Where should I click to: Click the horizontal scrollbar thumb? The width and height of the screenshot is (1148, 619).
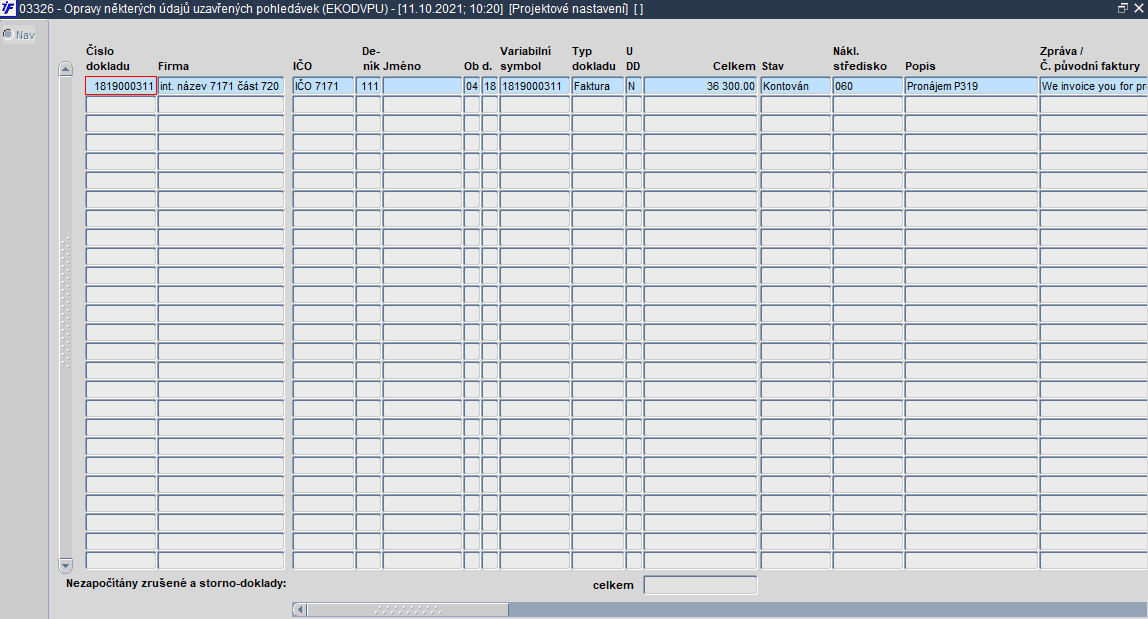click(408, 609)
